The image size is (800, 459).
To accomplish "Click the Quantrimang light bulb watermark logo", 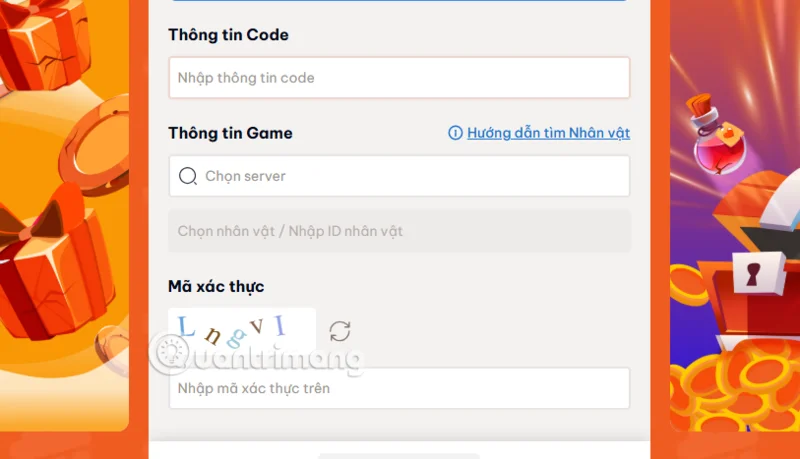I will pyautogui.click(x=171, y=352).
